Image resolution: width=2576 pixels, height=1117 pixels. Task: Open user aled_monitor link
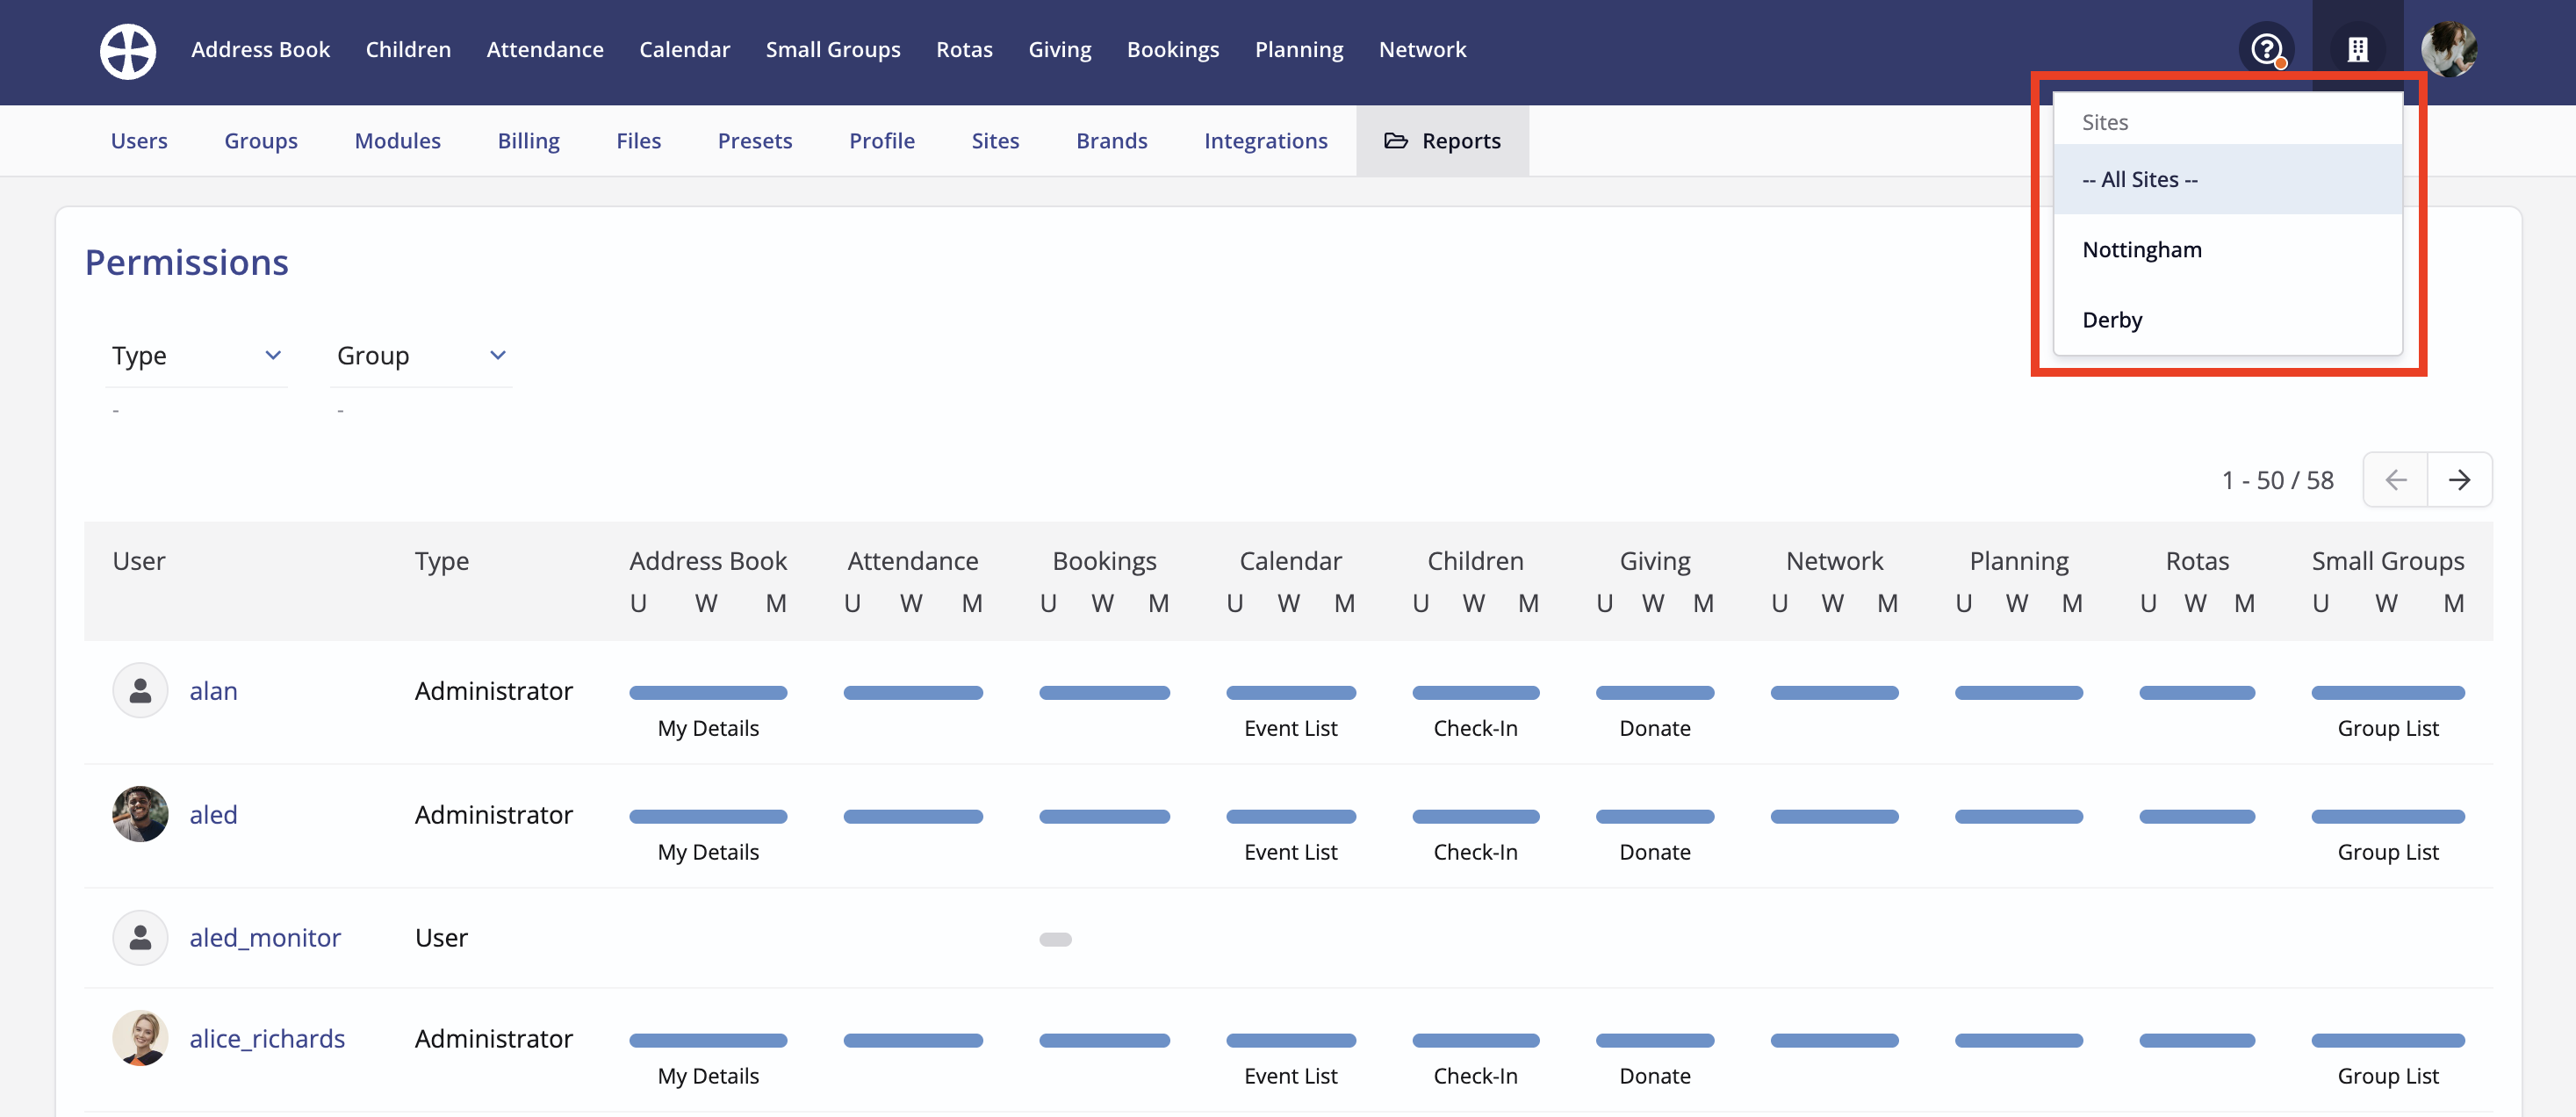click(x=265, y=938)
